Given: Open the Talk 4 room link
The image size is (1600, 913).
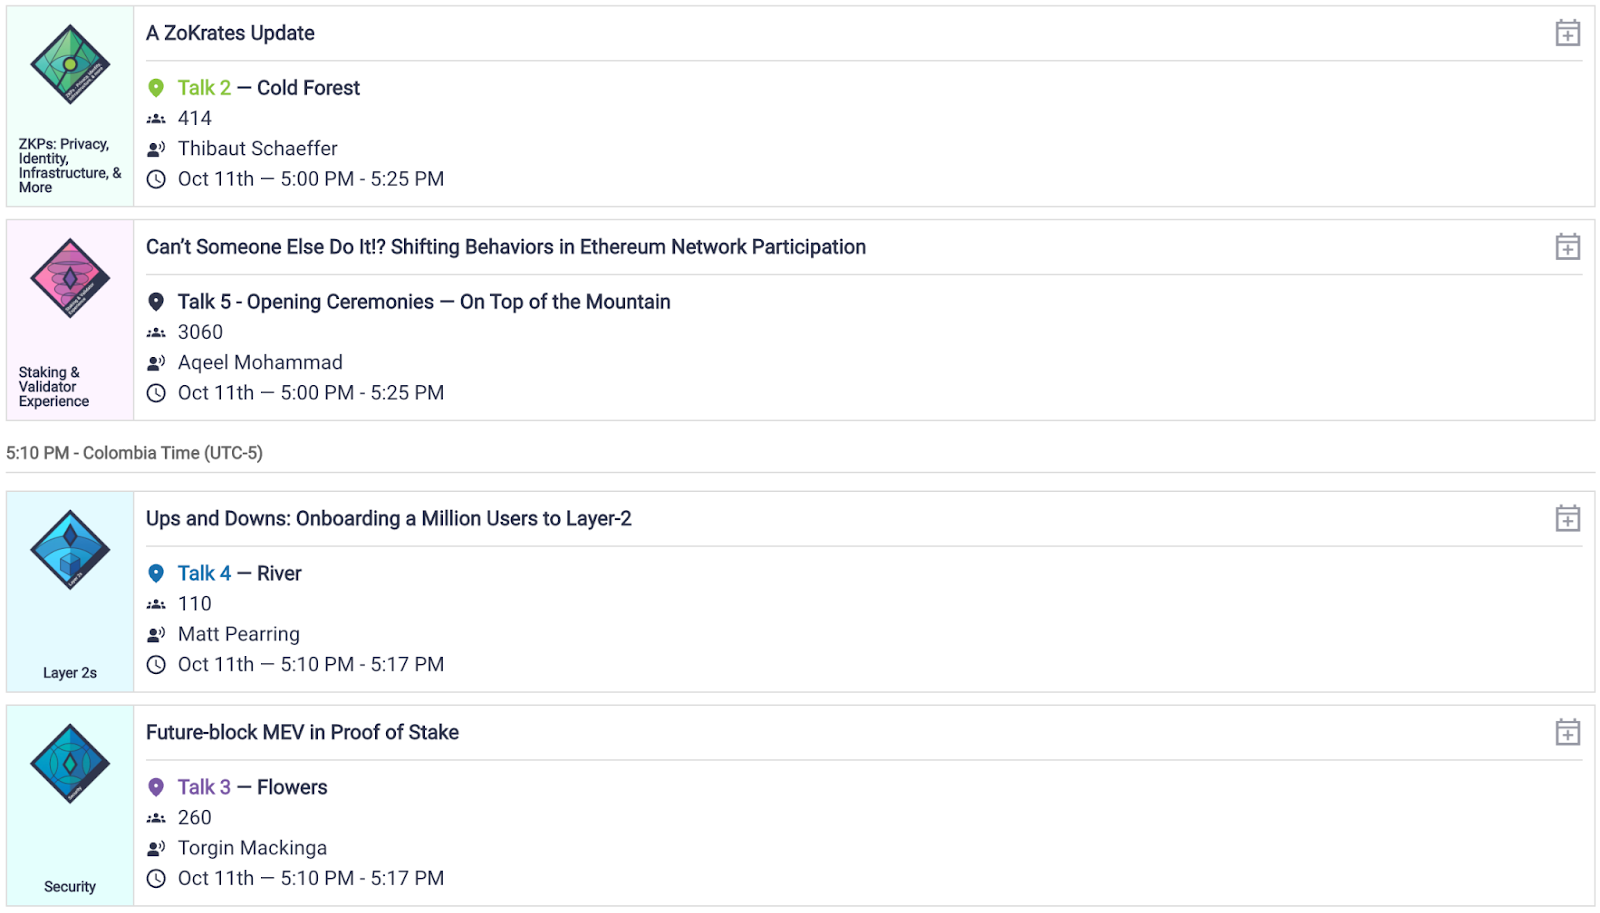Looking at the screenshot, I should (204, 574).
